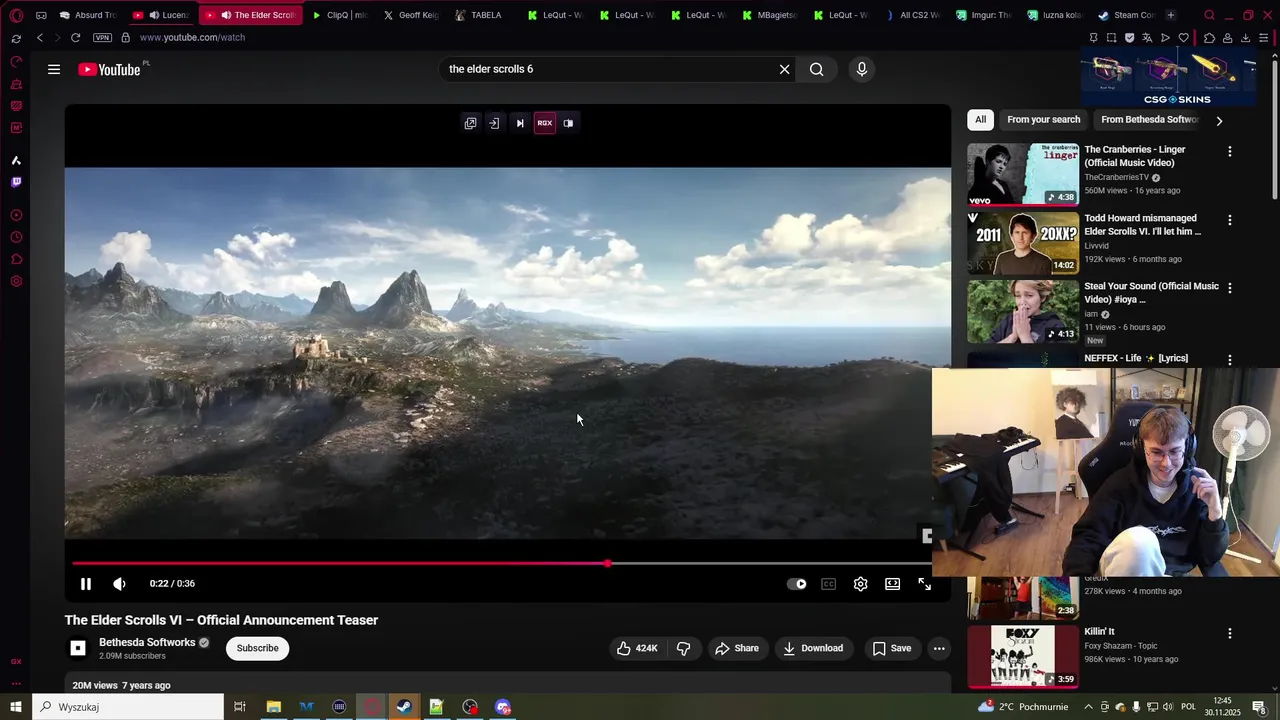Open options menu for Steal Your Sound video
This screenshot has width=1280, height=720.
click(1230, 287)
